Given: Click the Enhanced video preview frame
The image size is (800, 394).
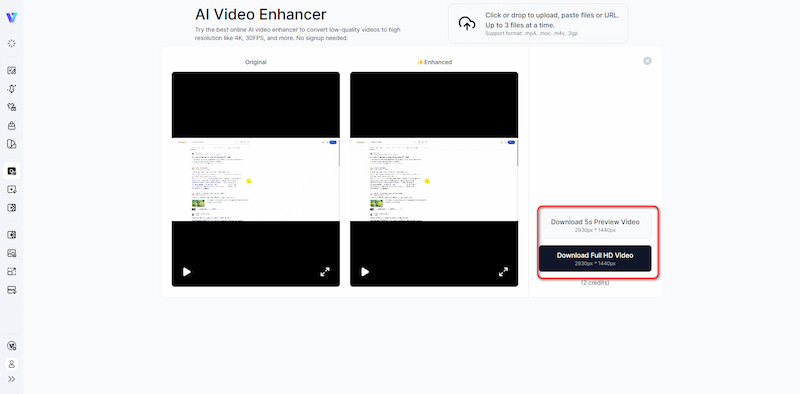Looking at the screenshot, I should [x=434, y=179].
